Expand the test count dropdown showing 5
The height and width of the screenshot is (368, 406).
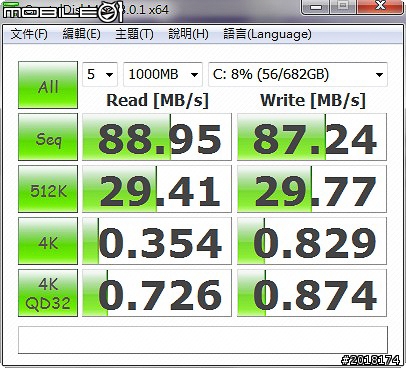pyautogui.click(x=100, y=74)
